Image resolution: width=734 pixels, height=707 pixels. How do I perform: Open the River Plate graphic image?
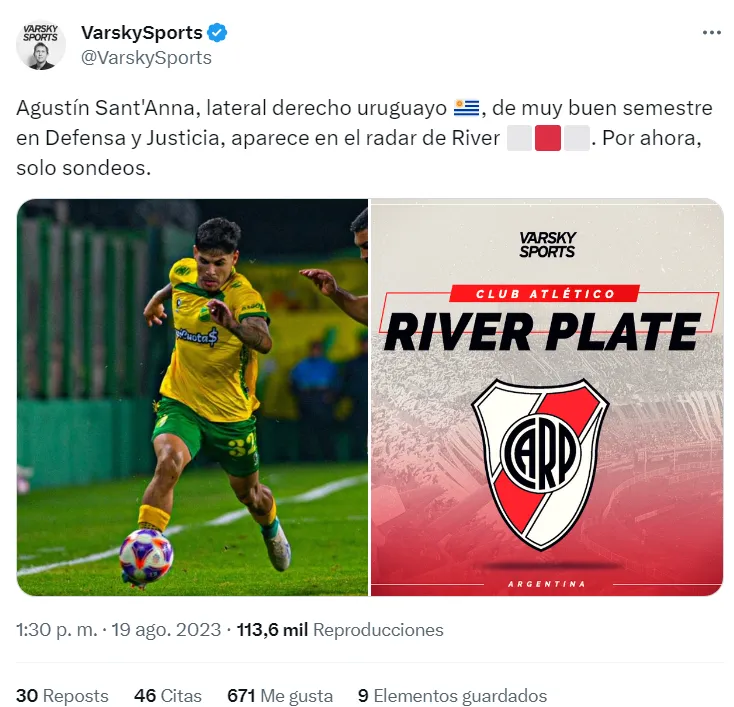click(547, 398)
